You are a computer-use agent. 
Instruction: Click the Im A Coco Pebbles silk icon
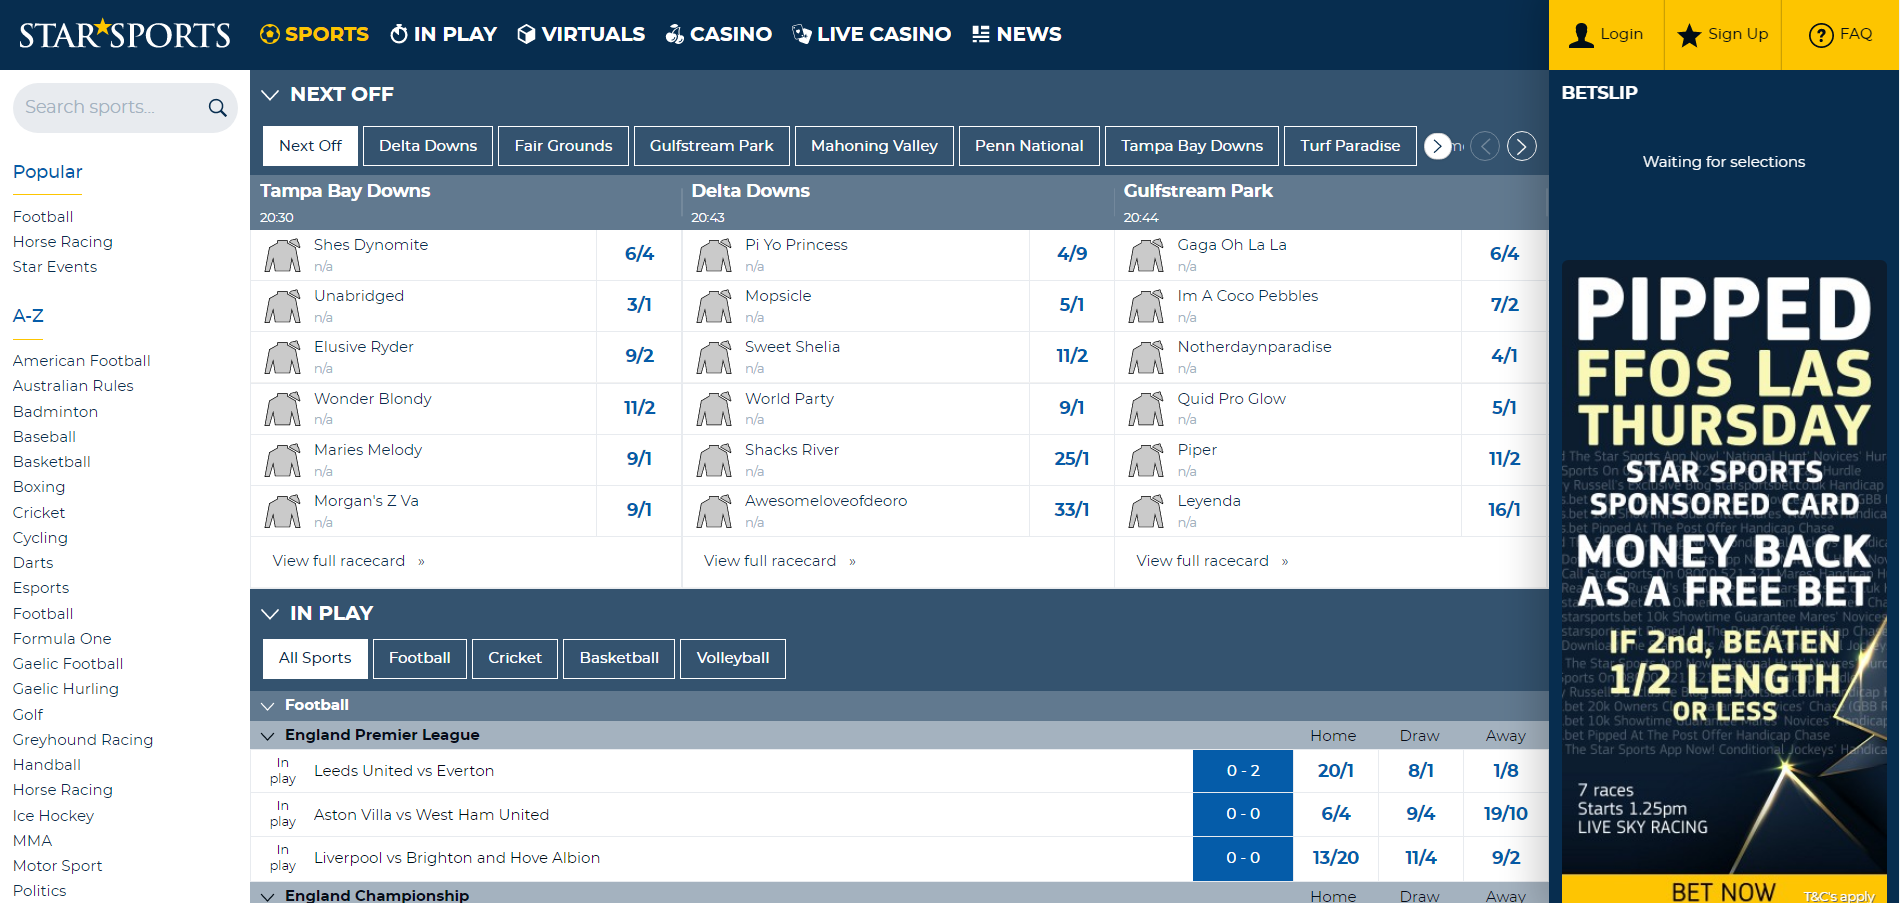click(1146, 306)
